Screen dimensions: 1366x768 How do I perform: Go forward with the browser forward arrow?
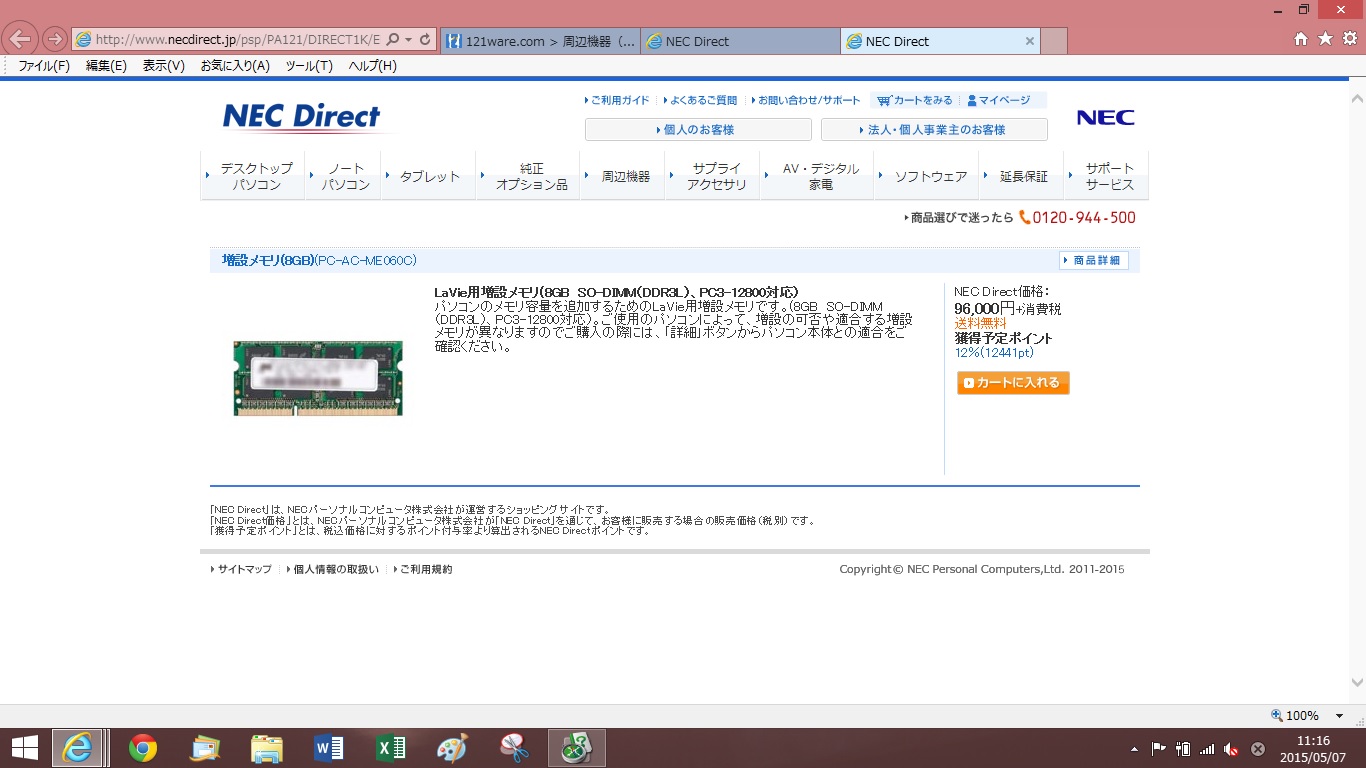coord(54,40)
